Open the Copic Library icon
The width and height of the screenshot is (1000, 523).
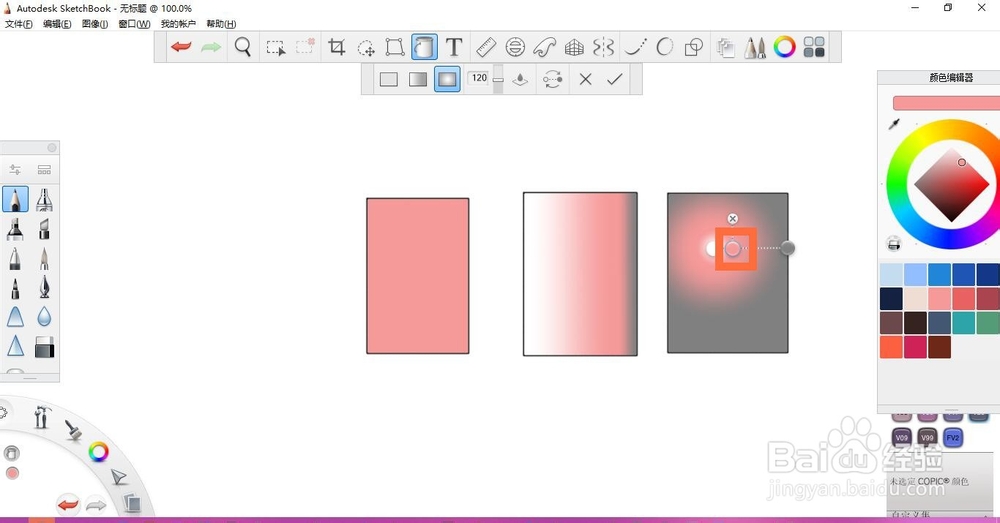(x=814, y=47)
